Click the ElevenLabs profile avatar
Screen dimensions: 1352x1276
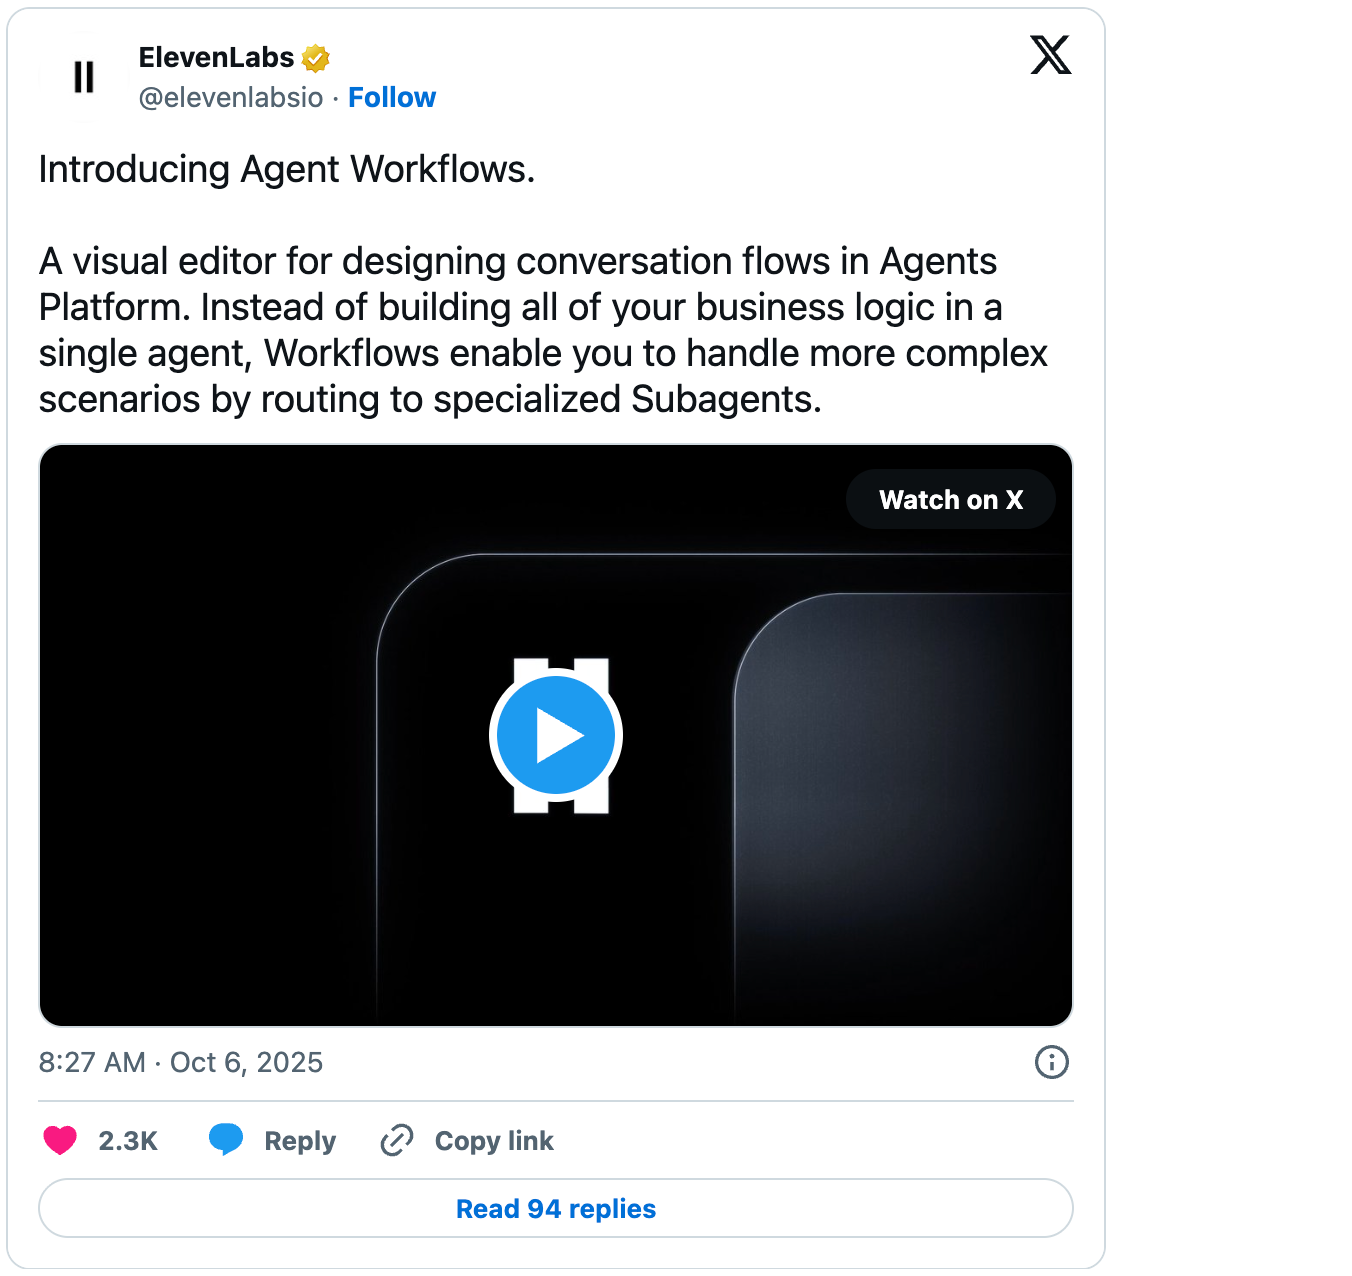tap(84, 77)
